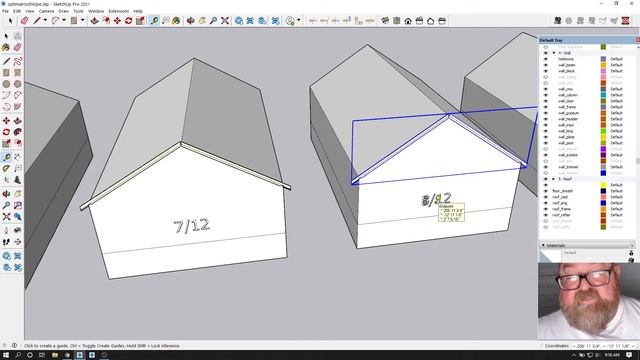Activate the Zoom magnifier tool in top toolbar

(213, 20)
